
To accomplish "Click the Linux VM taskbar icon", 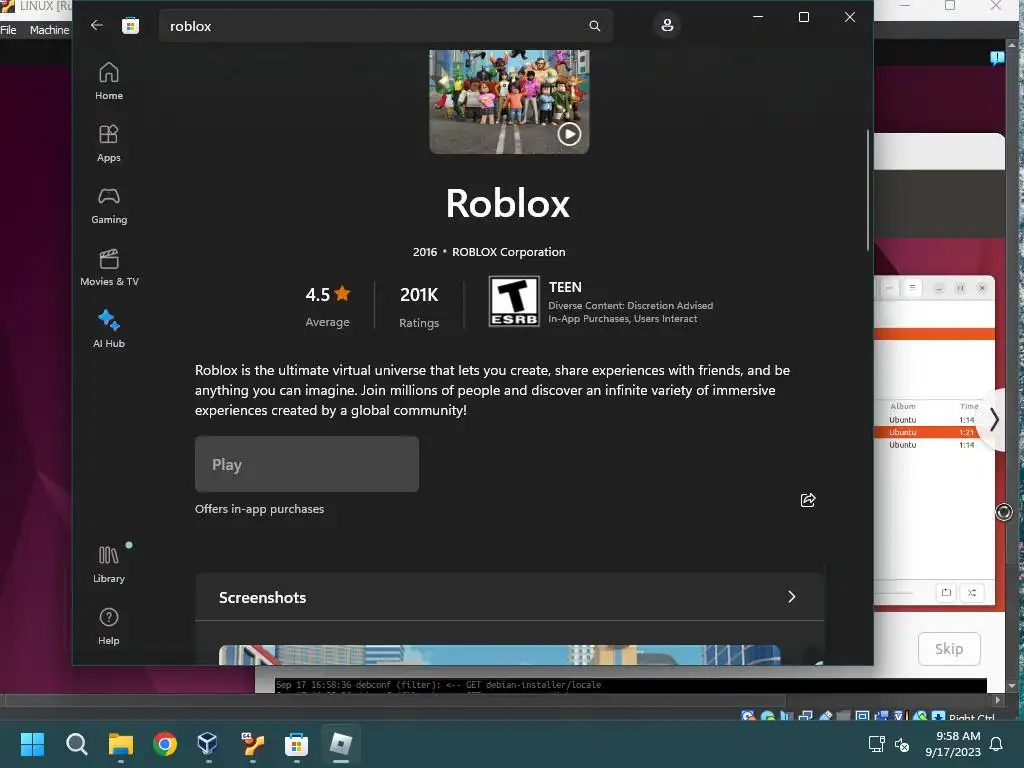I will point(252,744).
